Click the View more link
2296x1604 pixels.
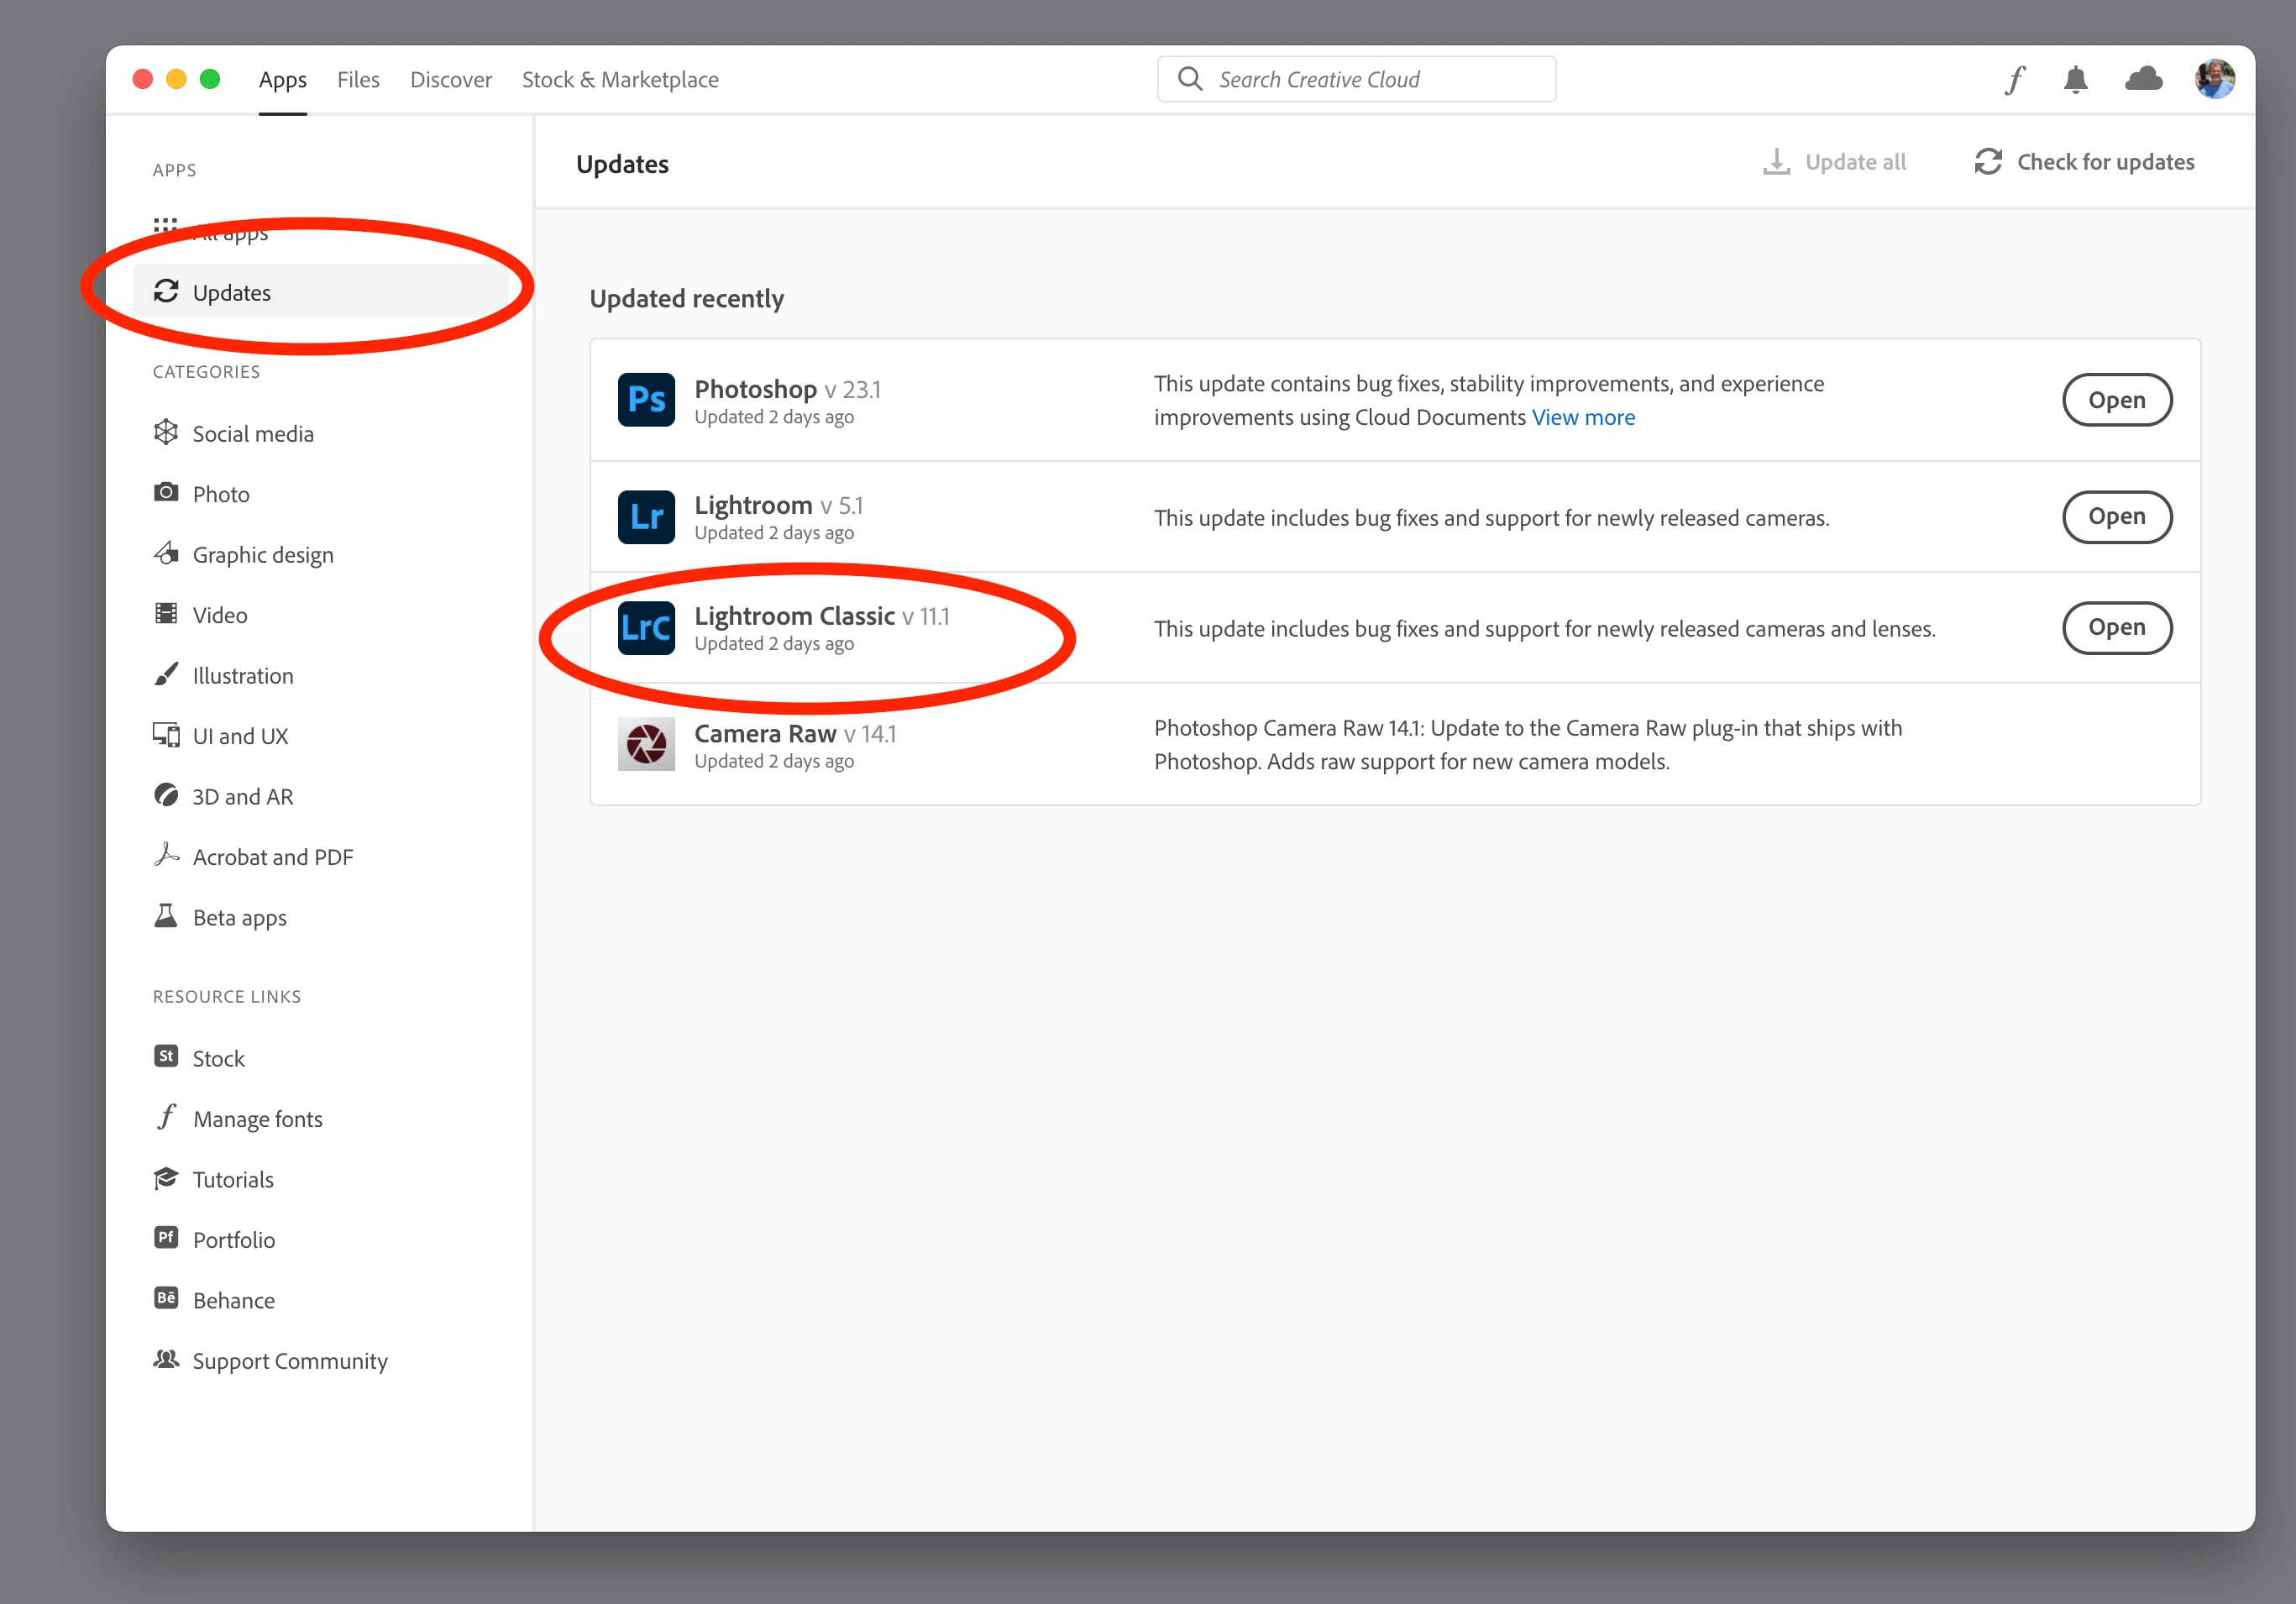(x=1583, y=418)
